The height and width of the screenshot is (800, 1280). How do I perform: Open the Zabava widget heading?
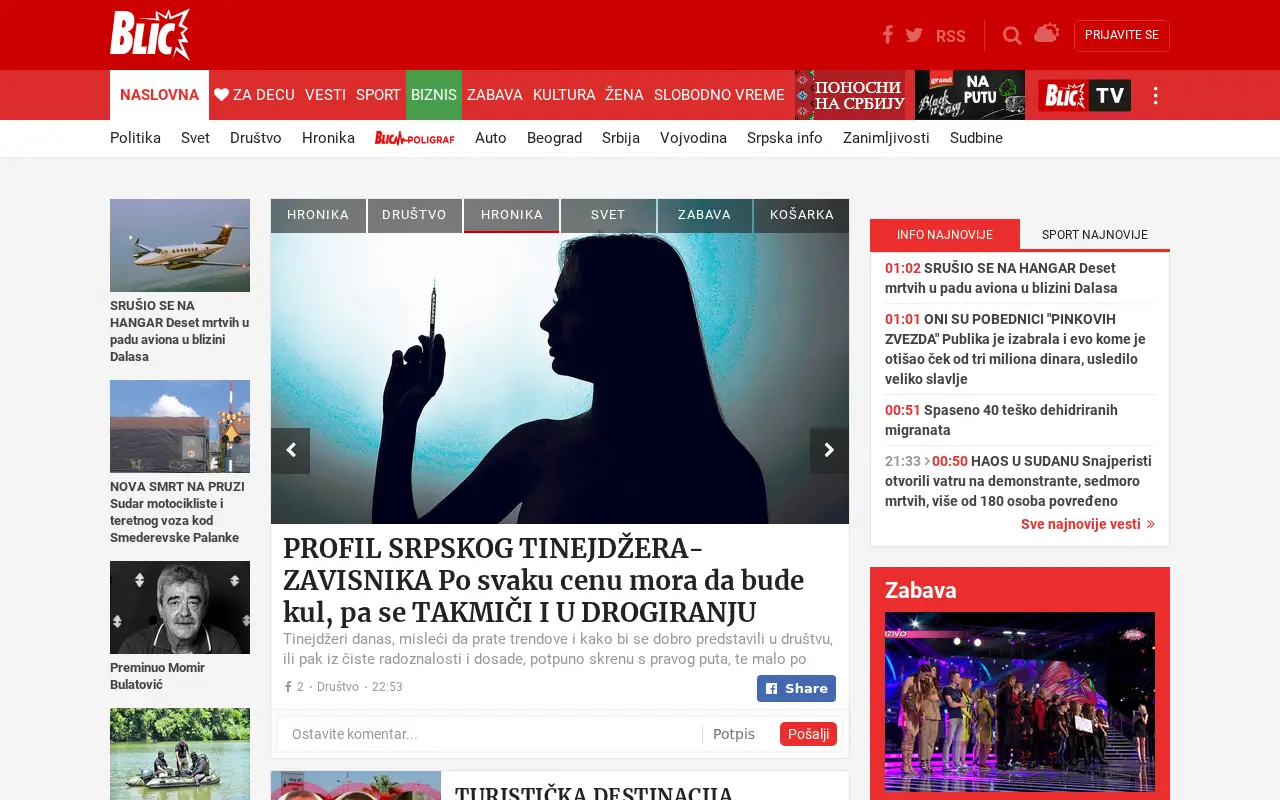pyautogui.click(x=921, y=590)
